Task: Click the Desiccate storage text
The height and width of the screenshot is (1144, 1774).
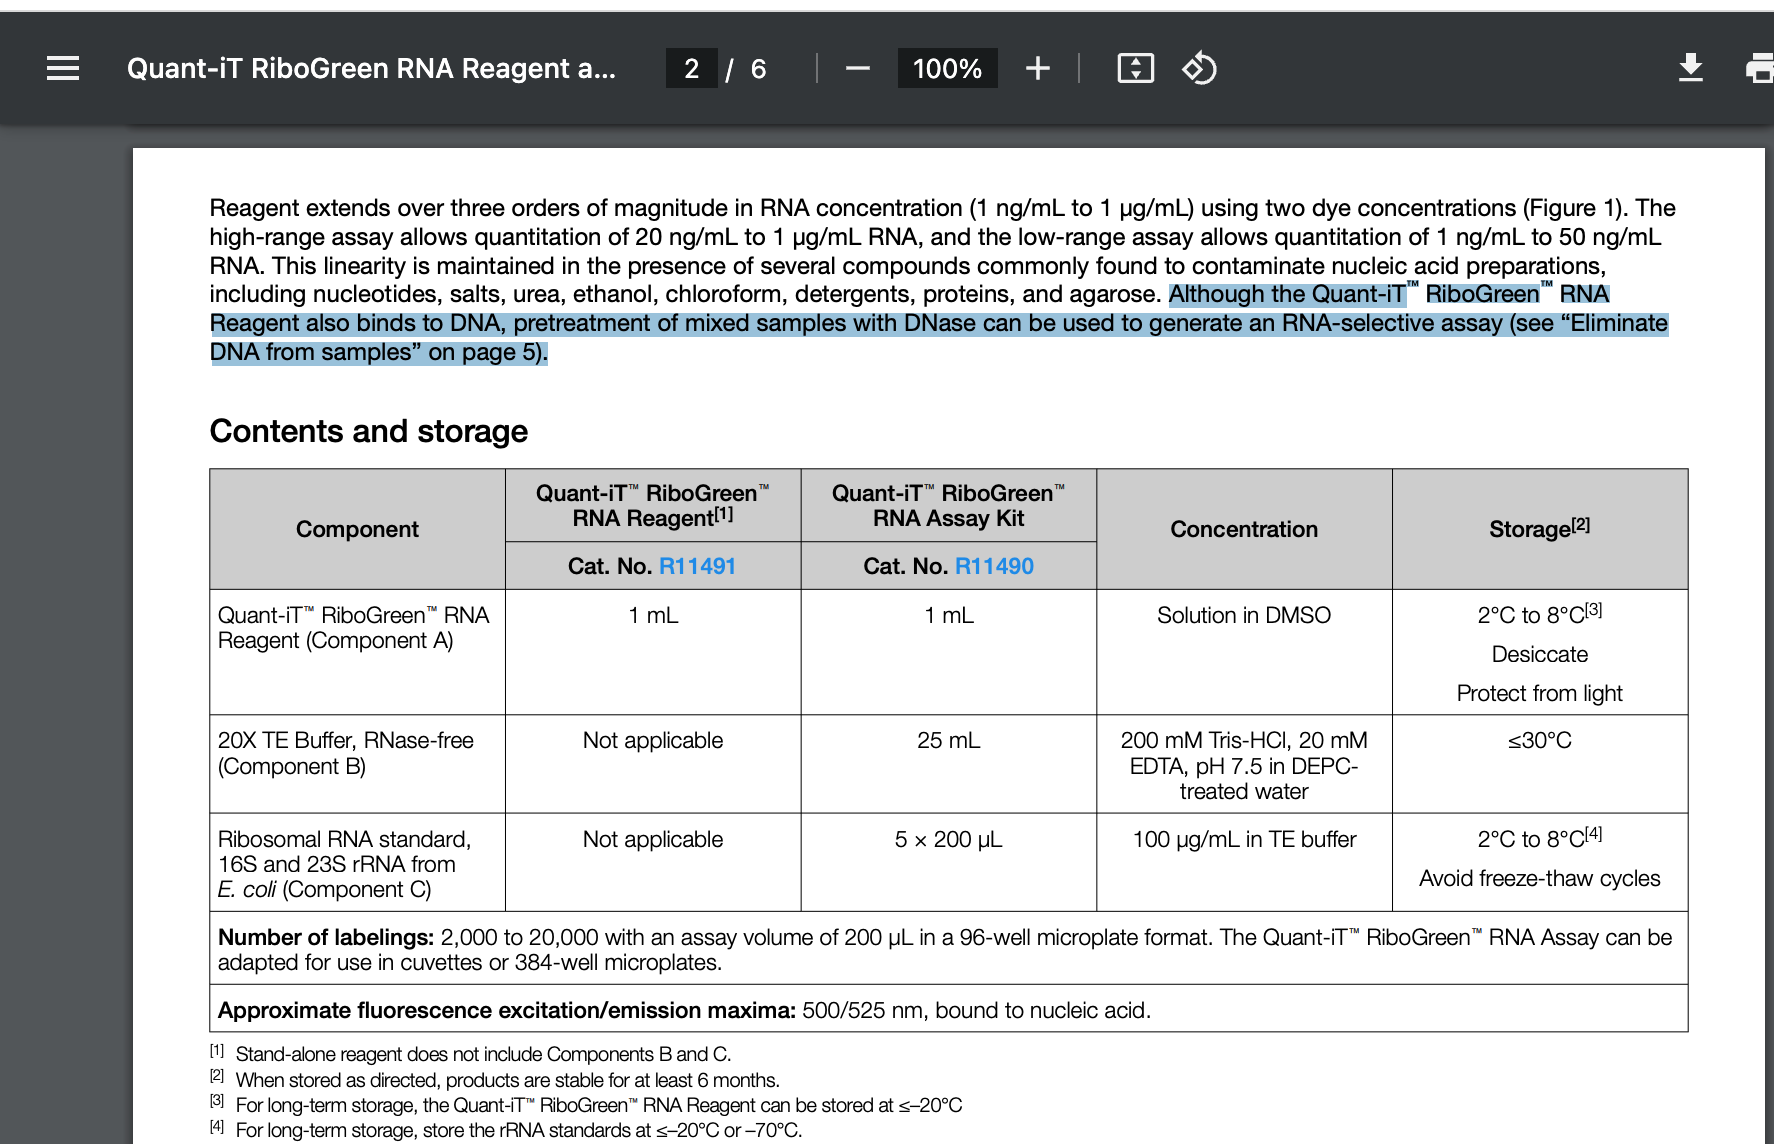Action: (x=1540, y=654)
